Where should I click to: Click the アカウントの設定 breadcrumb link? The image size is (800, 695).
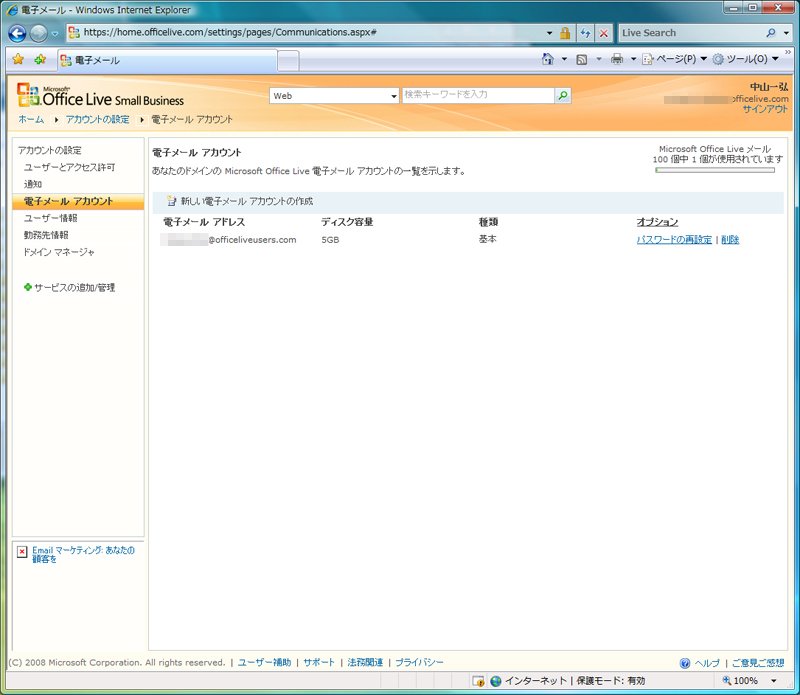(x=97, y=119)
